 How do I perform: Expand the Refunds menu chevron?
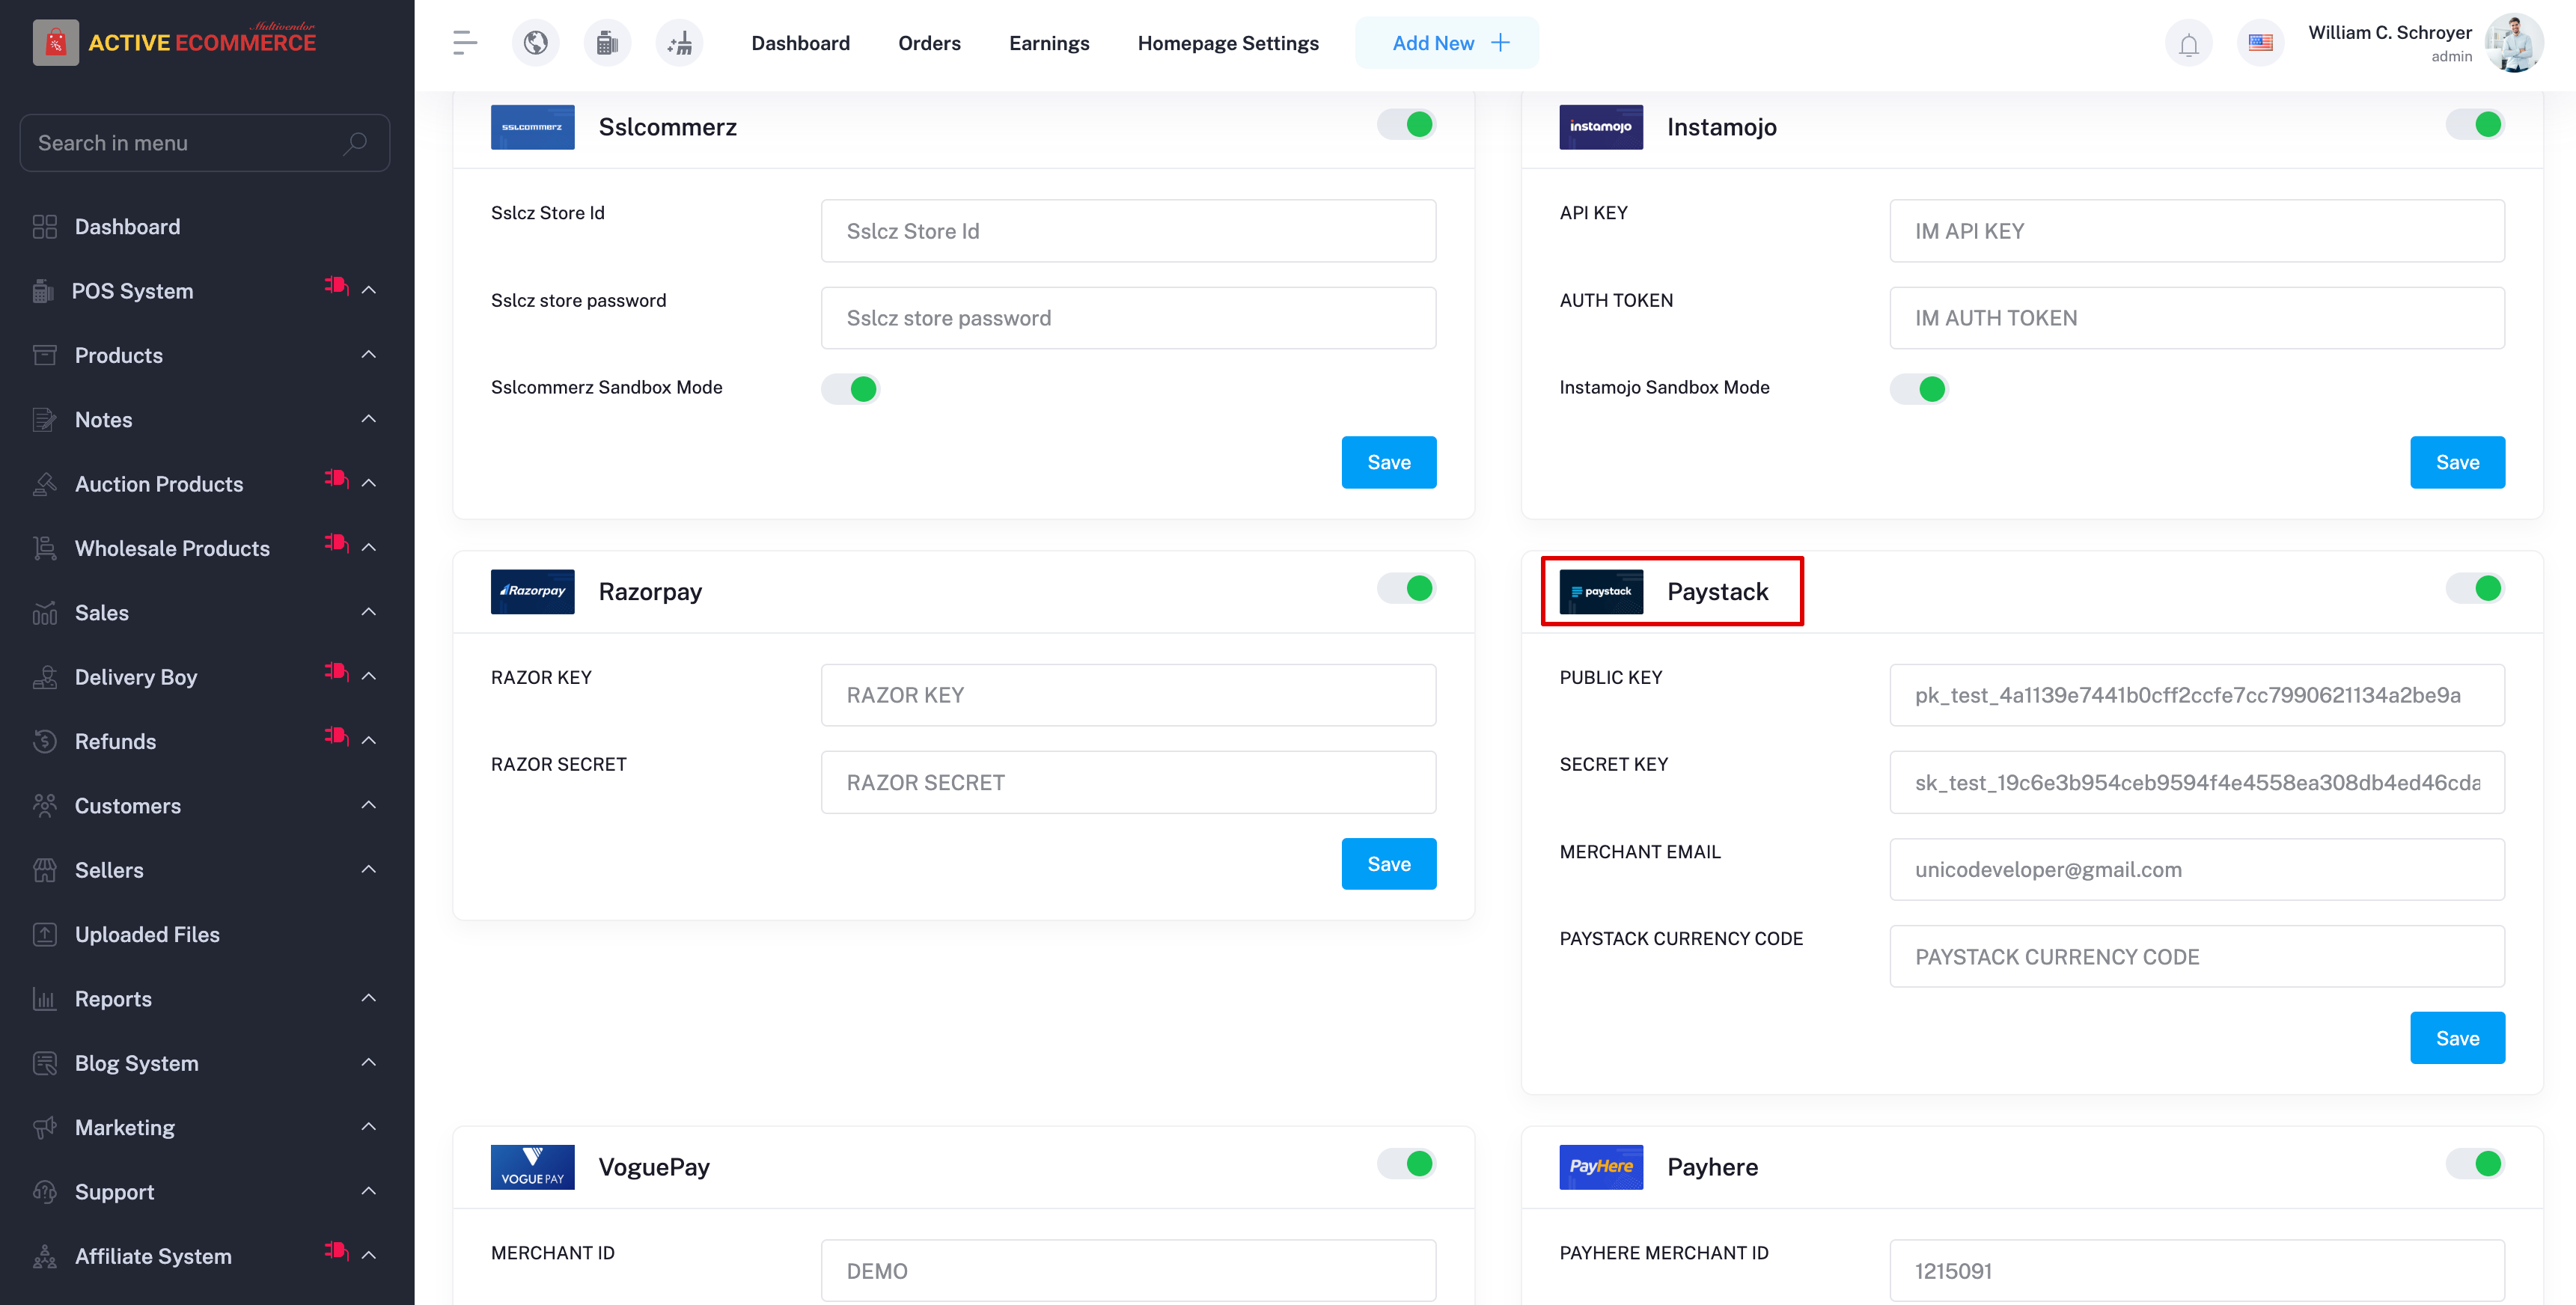[x=369, y=740]
